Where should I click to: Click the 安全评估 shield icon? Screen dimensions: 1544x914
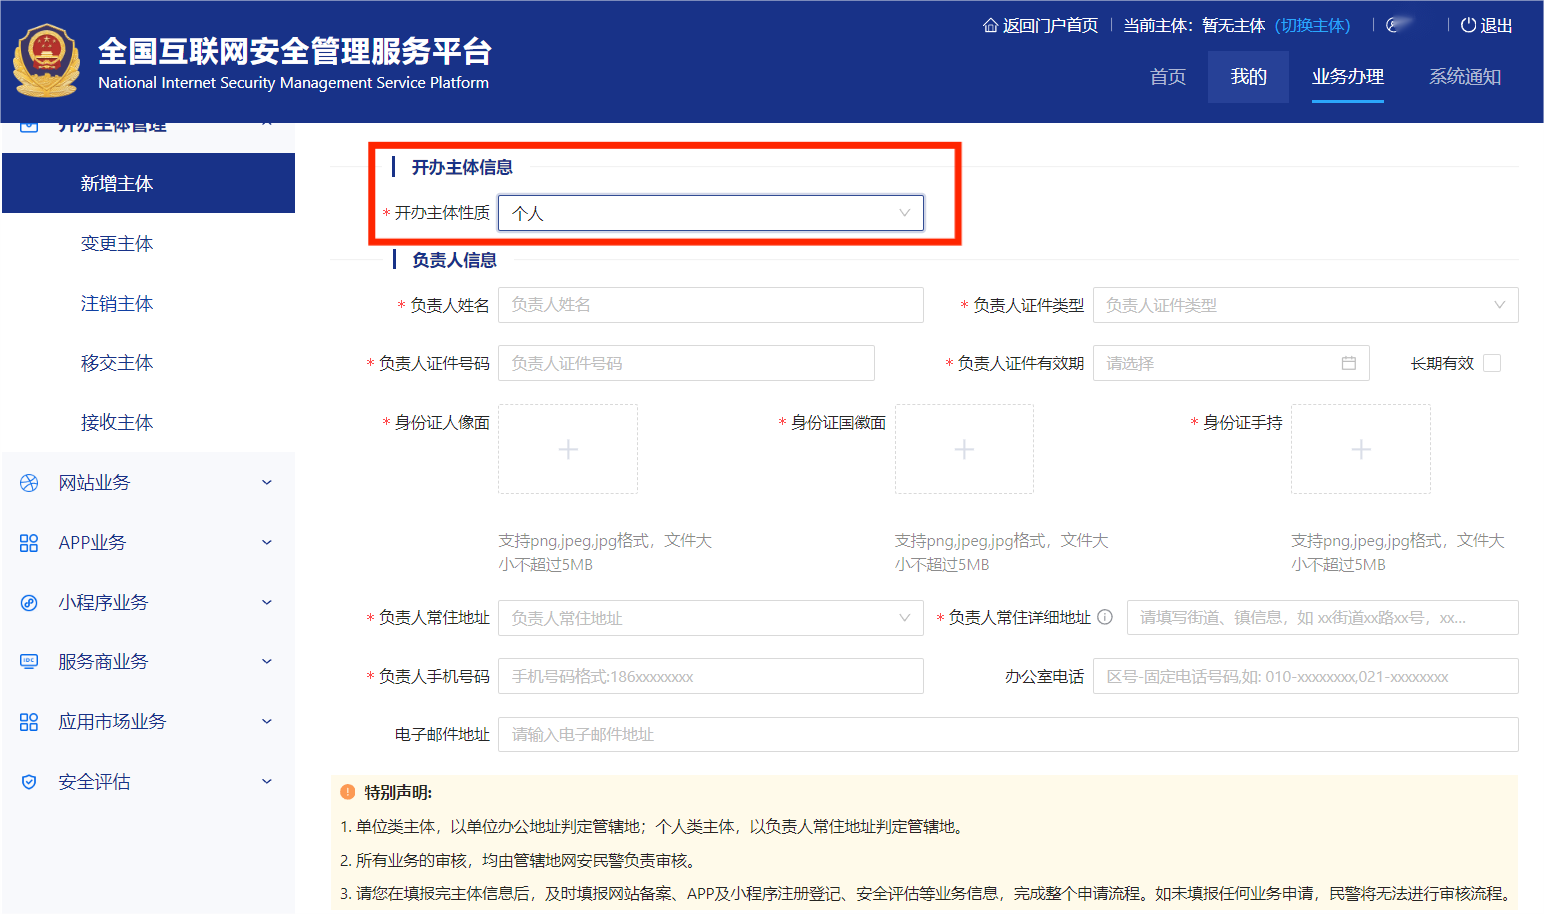pos(28,781)
